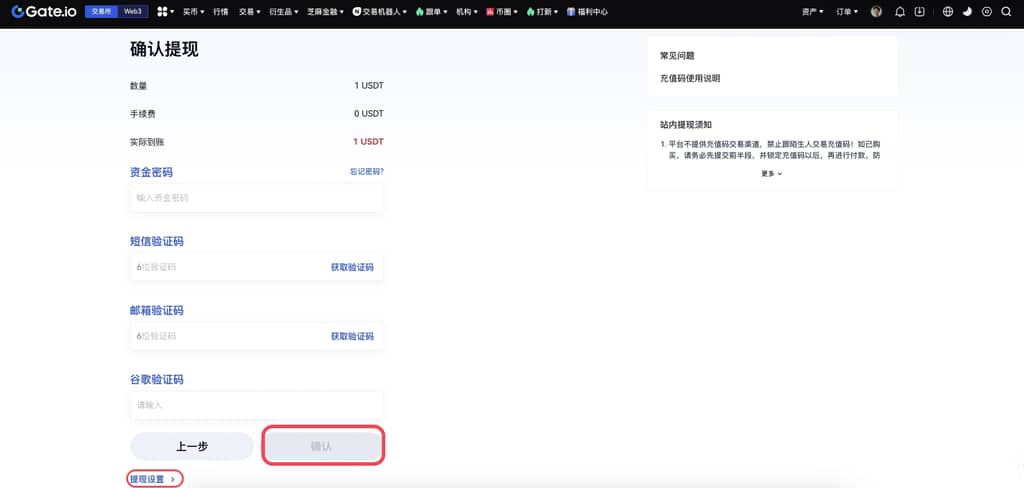Viewport: 1024px width, 488px height.
Task: Open the user profile avatar
Action: pyautogui.click(x=877, y=12)
